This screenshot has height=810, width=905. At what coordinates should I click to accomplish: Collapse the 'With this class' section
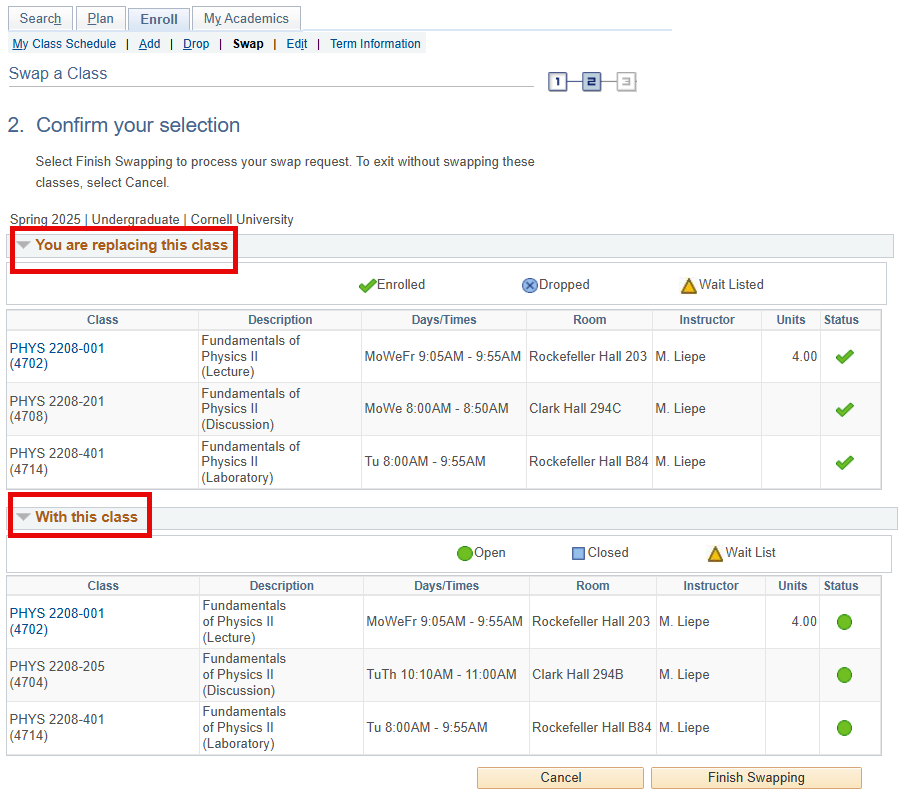[x=23, y=517]
